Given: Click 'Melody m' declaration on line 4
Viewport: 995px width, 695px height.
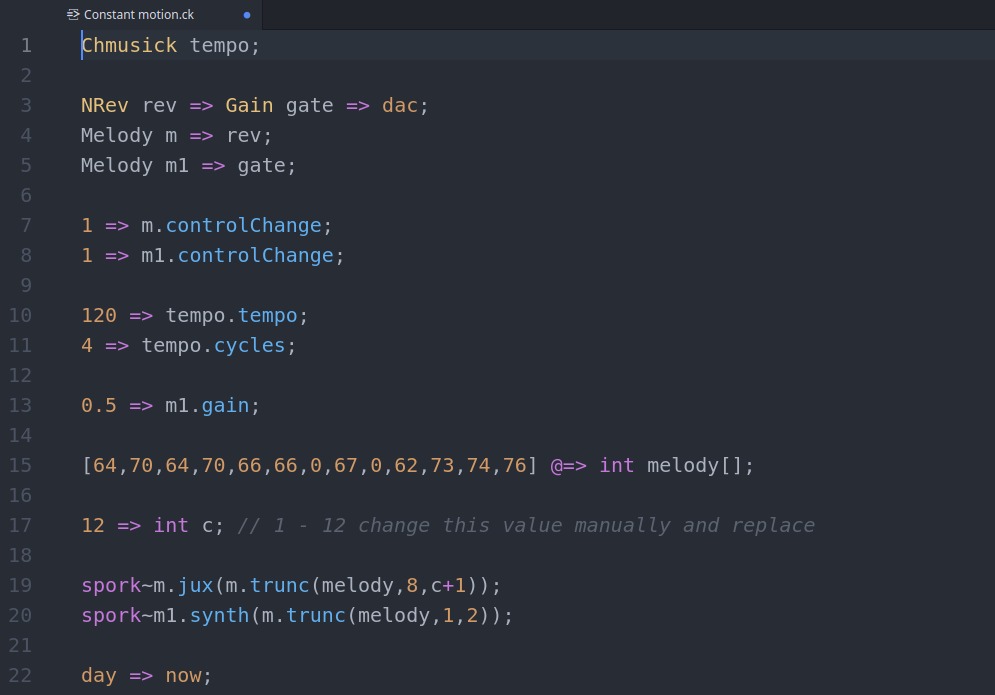Looking at the screenshot, I should point(129,136).
